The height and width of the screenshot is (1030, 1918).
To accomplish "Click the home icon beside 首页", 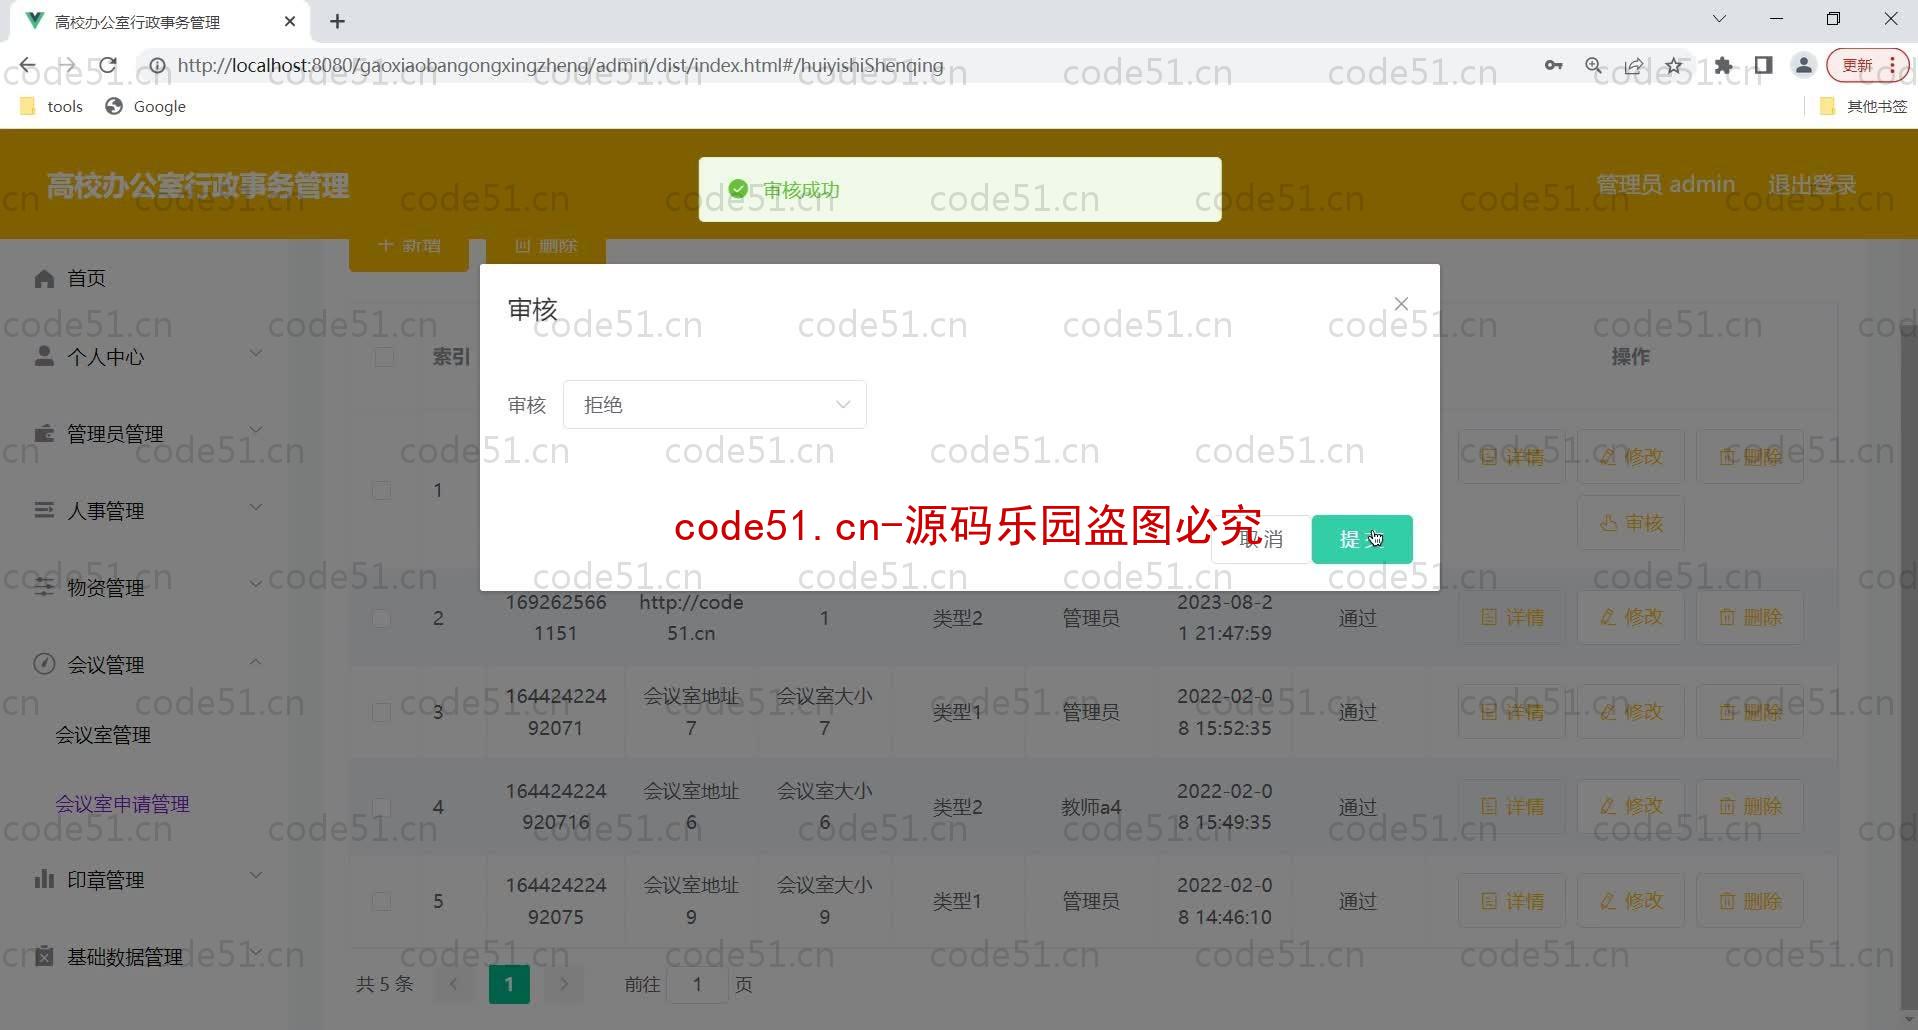I will click(44, 278).
